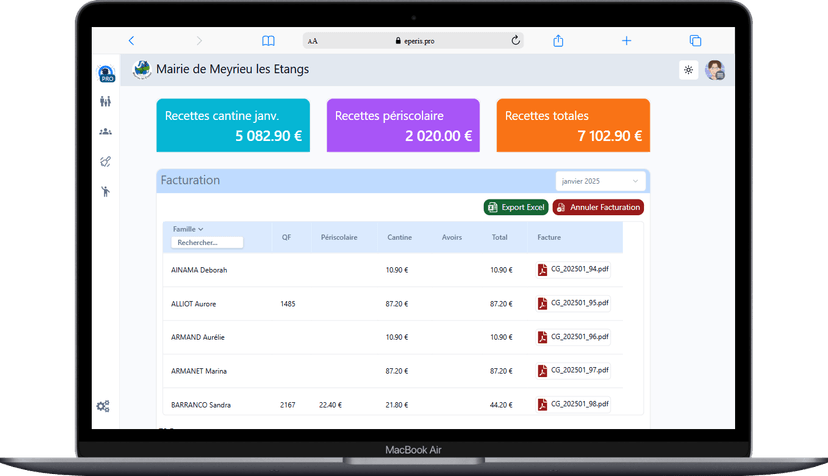This screenshot has width=828, height=476.
Task: Open PDF icon for CG_202501_94.pdf
Action: (x=543, y=269)
